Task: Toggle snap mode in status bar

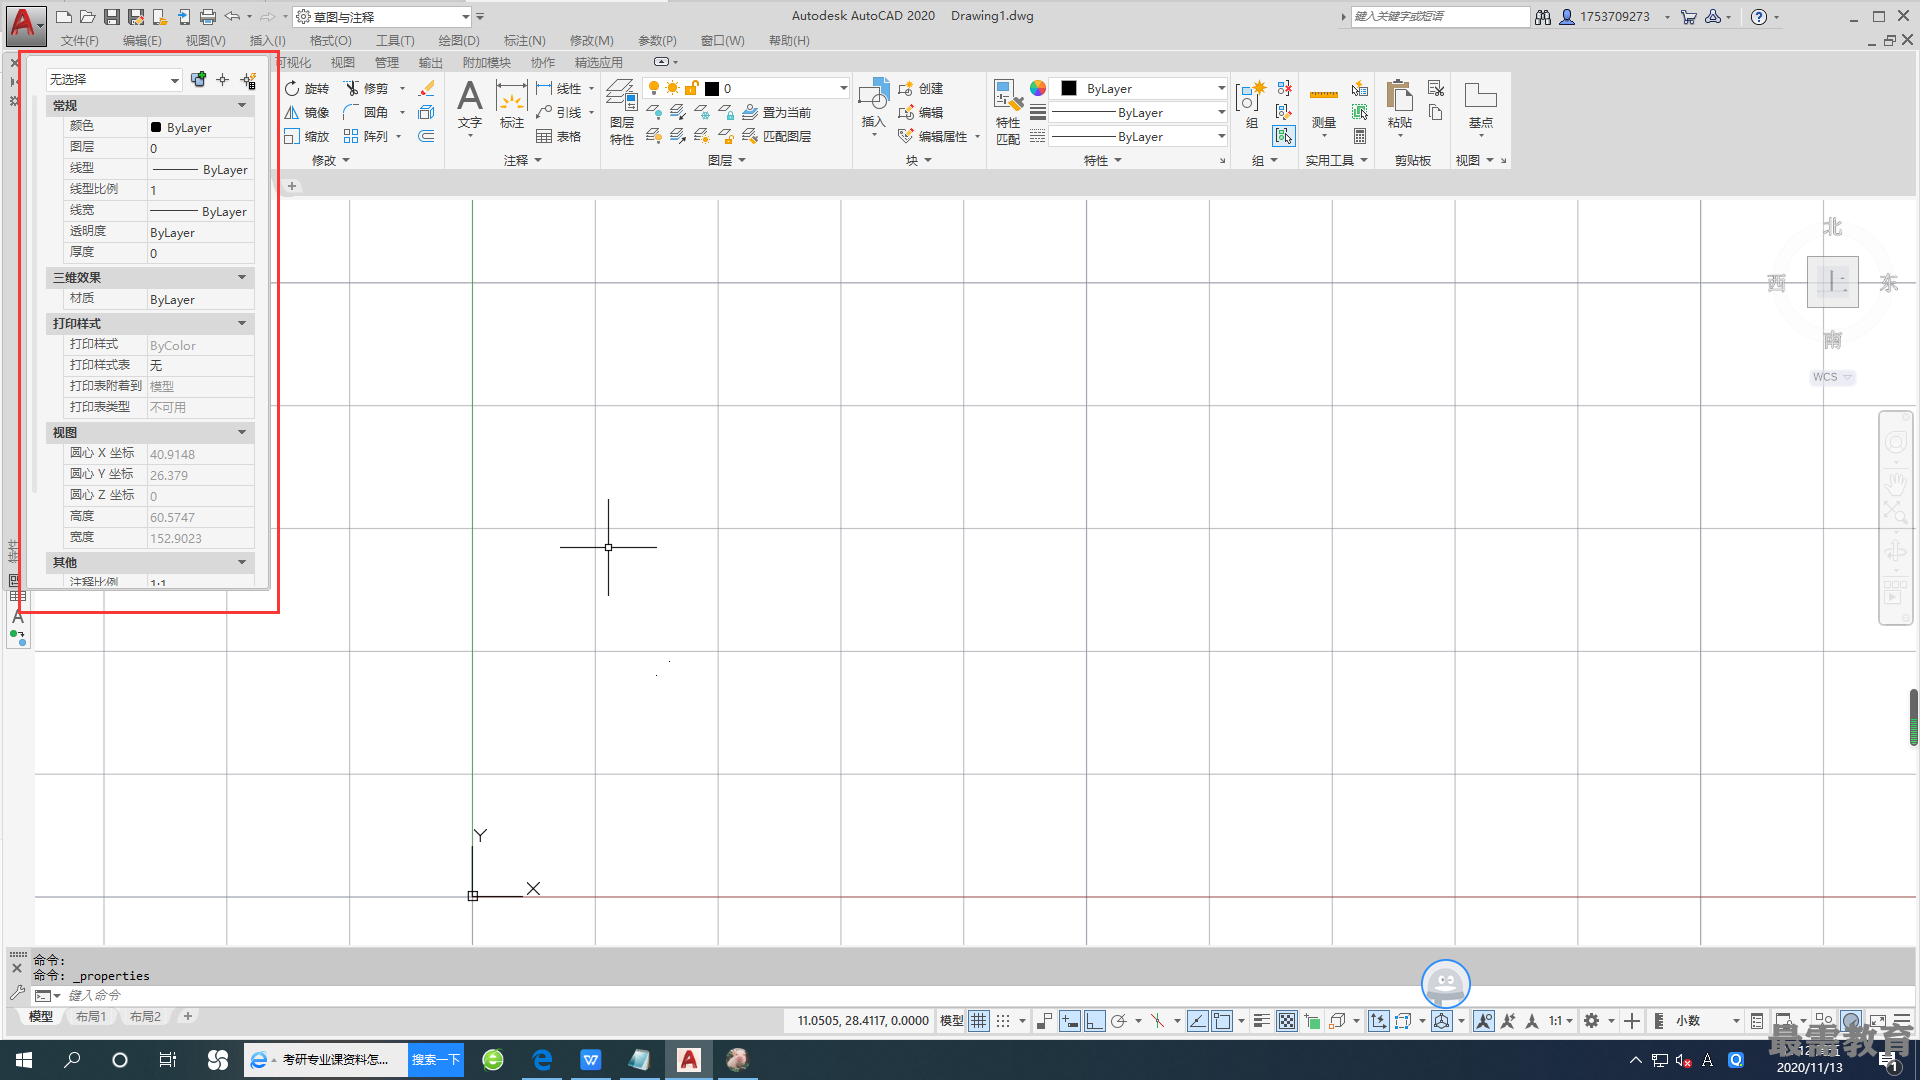Action: tap(1003, 1021)
